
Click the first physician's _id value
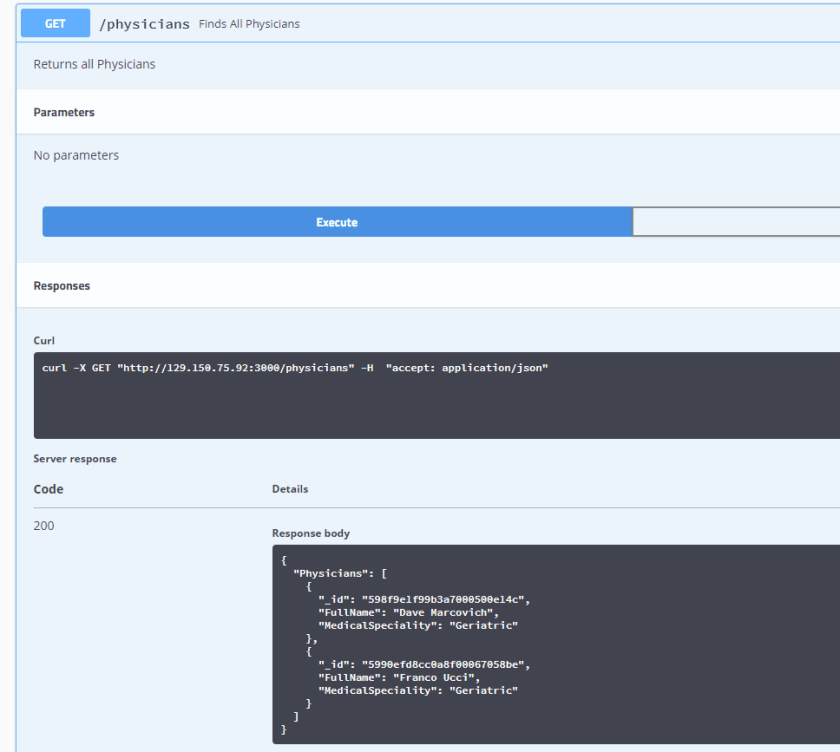click(444, 599)
